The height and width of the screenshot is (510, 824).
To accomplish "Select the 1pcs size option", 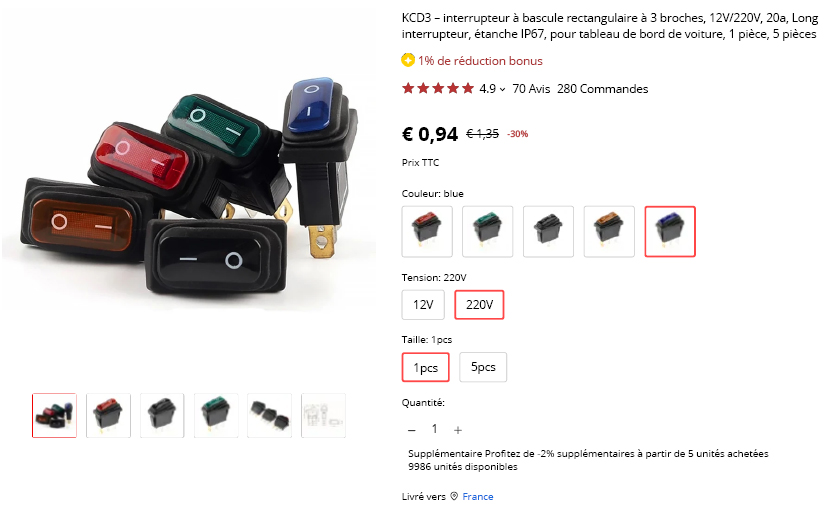I will [x=426, y=367].
